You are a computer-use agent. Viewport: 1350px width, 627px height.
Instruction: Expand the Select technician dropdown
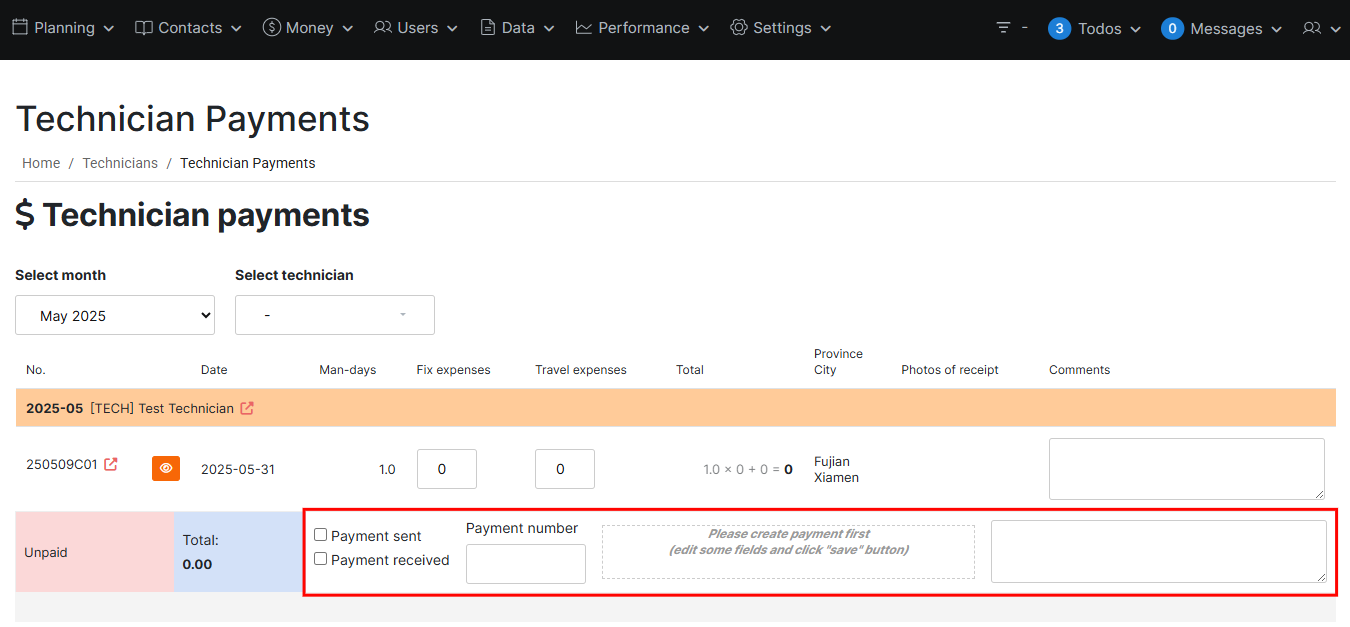tap(334, 315)
